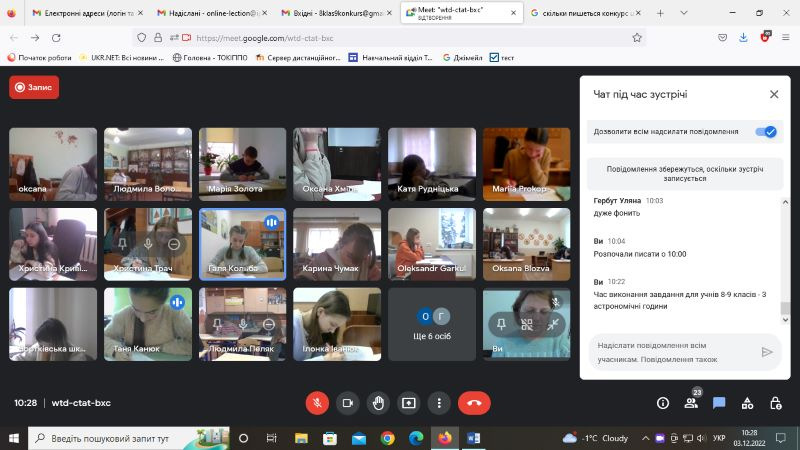Open Task View on the taskbar
The width and height of the screenshot is (800, 450).
[271, 438]
